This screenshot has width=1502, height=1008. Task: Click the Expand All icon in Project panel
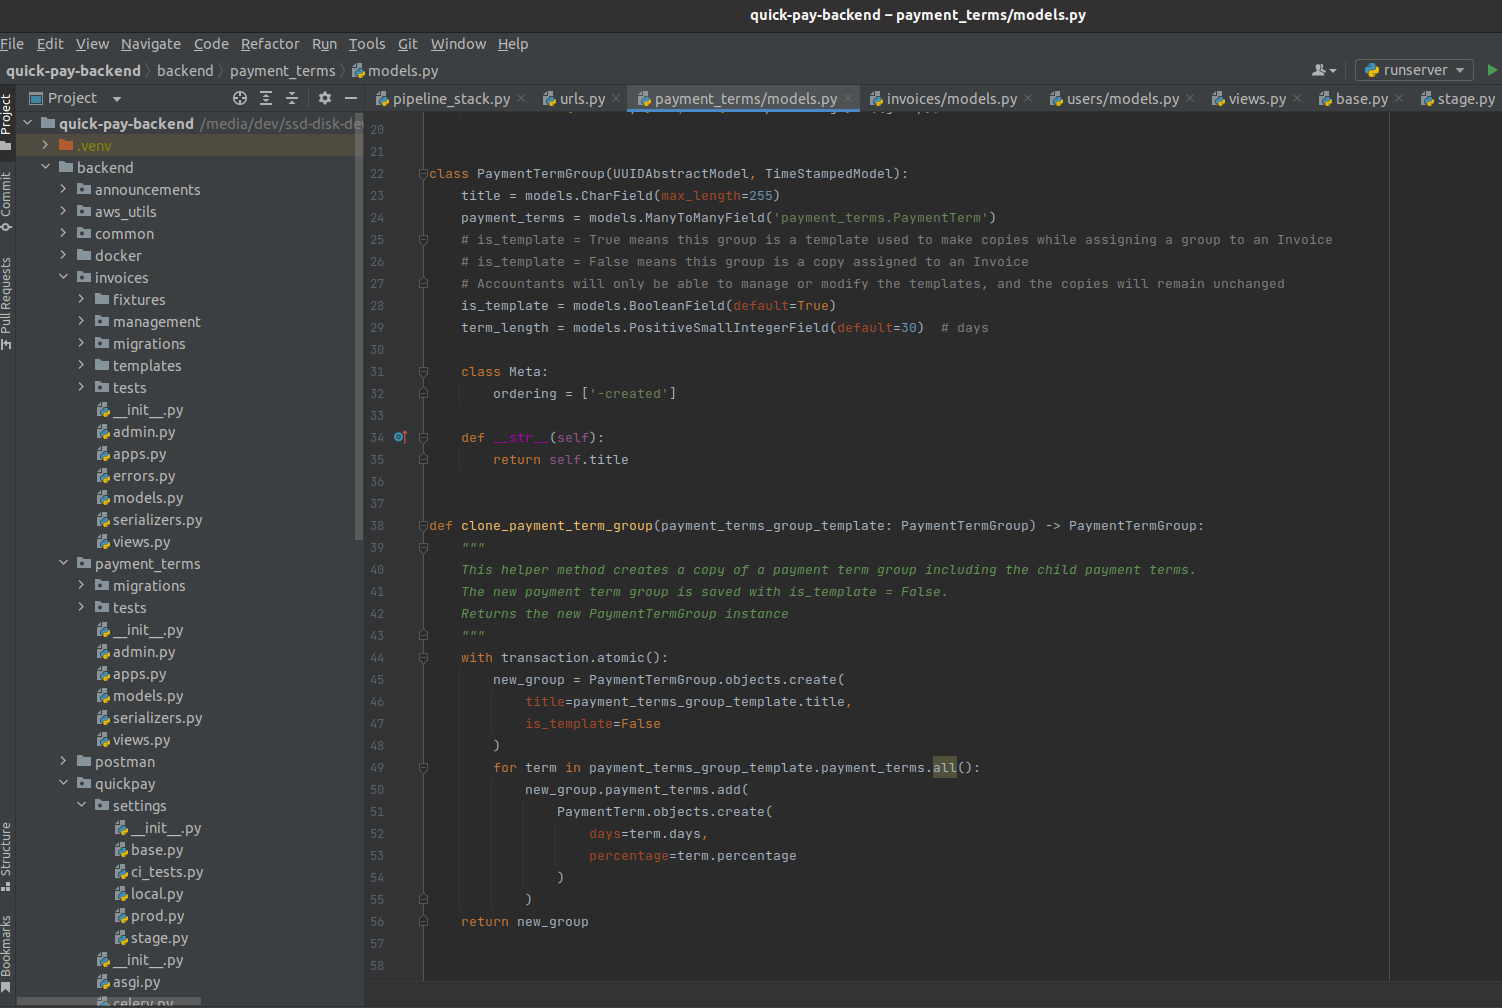tap(266, 98)
